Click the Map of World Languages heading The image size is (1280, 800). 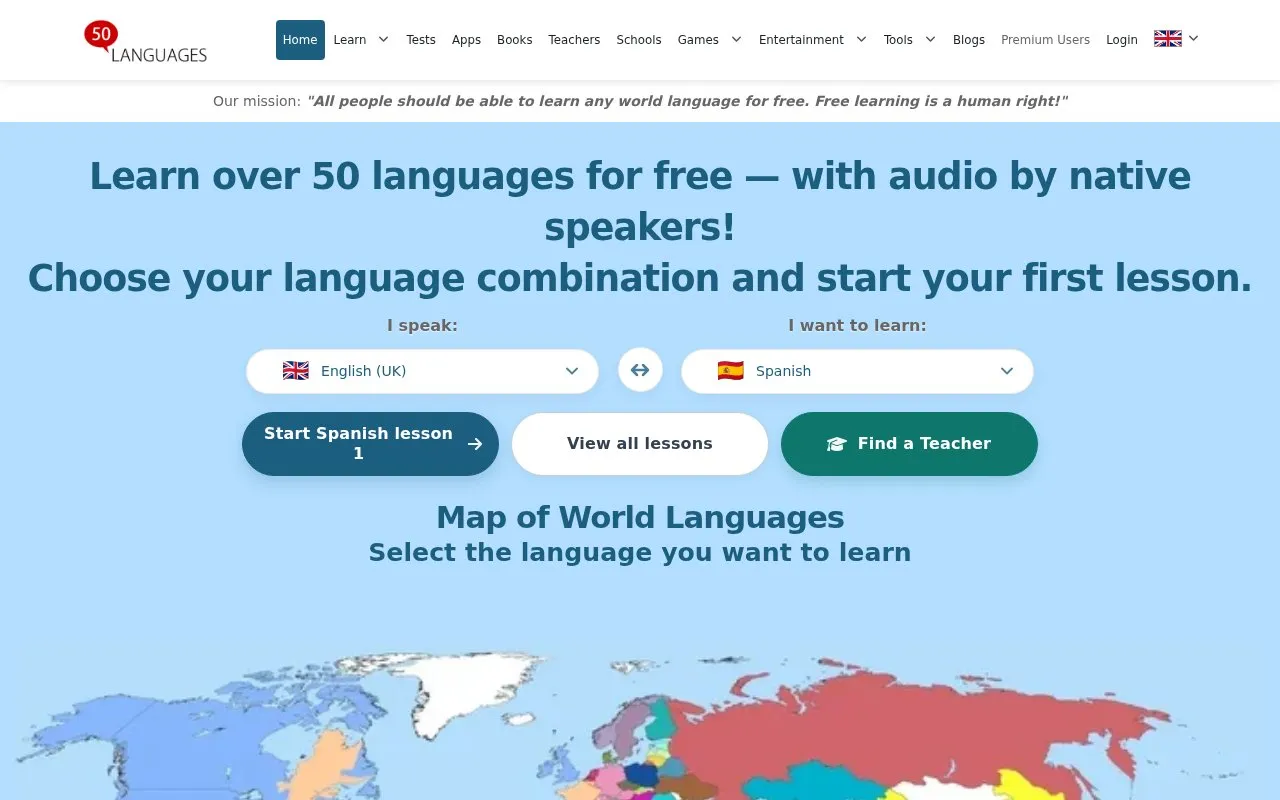pos(640,517)
